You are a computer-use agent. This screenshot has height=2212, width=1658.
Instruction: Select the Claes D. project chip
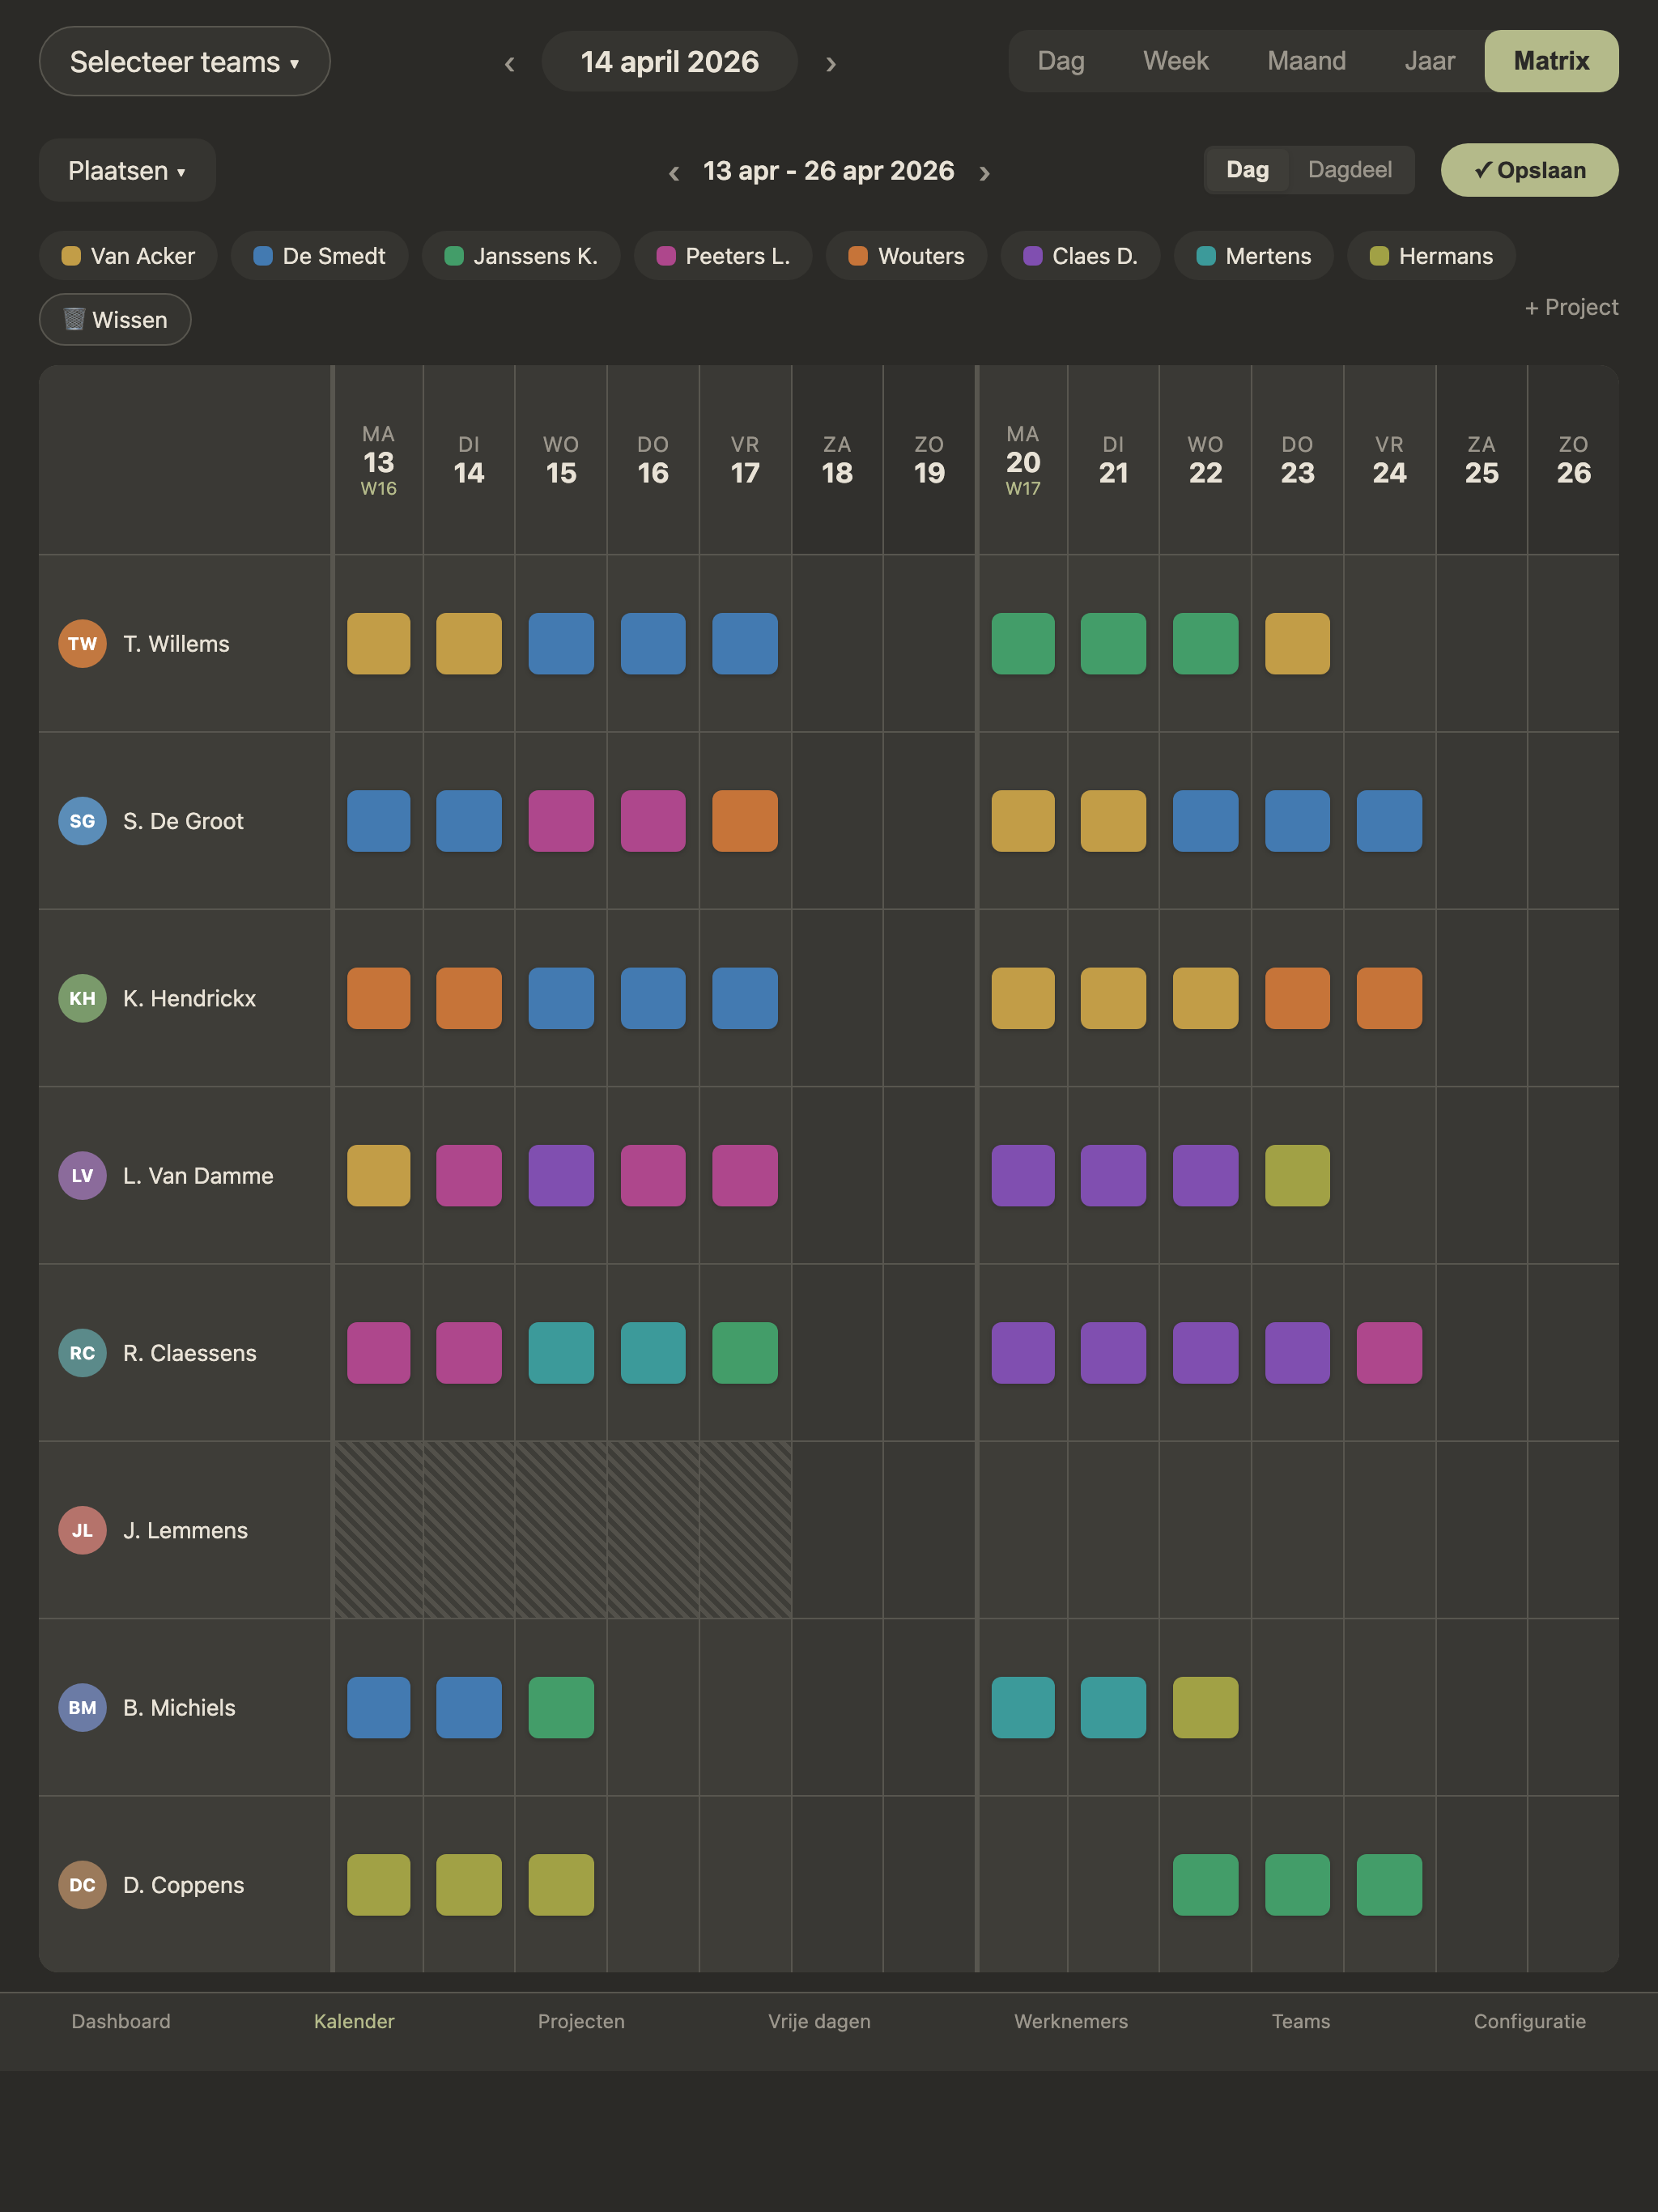coord(1080,256)
